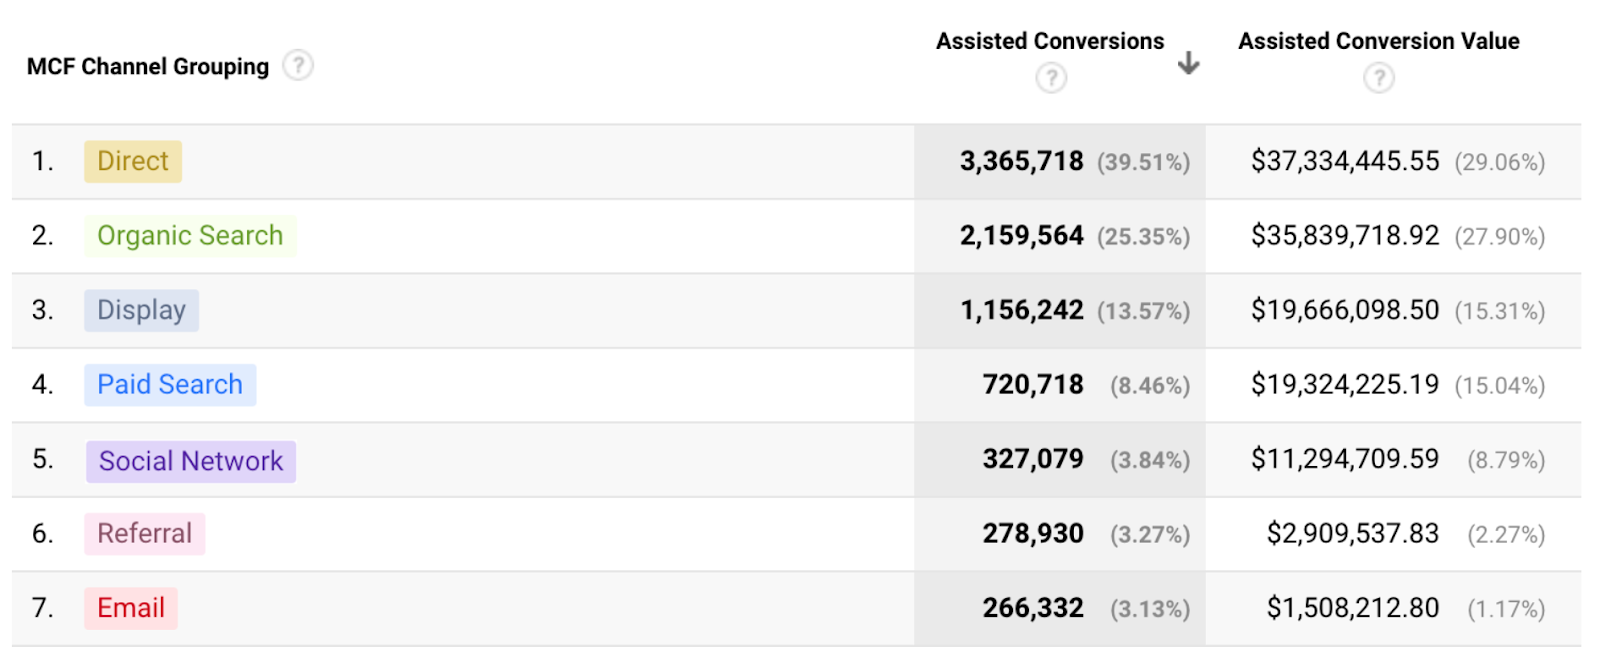
Task: Click Display assisted conversions value 1,156,242
Action: pos(1021,311)
